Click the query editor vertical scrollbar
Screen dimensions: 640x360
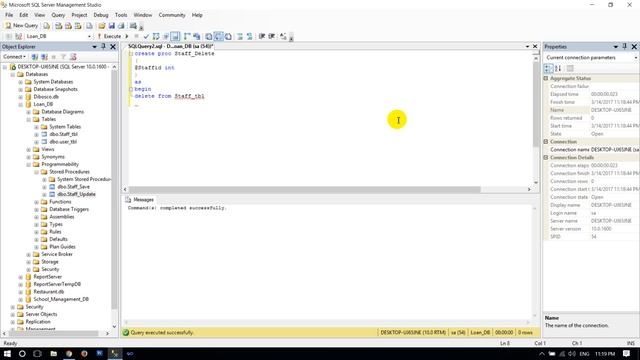(536, 104)
